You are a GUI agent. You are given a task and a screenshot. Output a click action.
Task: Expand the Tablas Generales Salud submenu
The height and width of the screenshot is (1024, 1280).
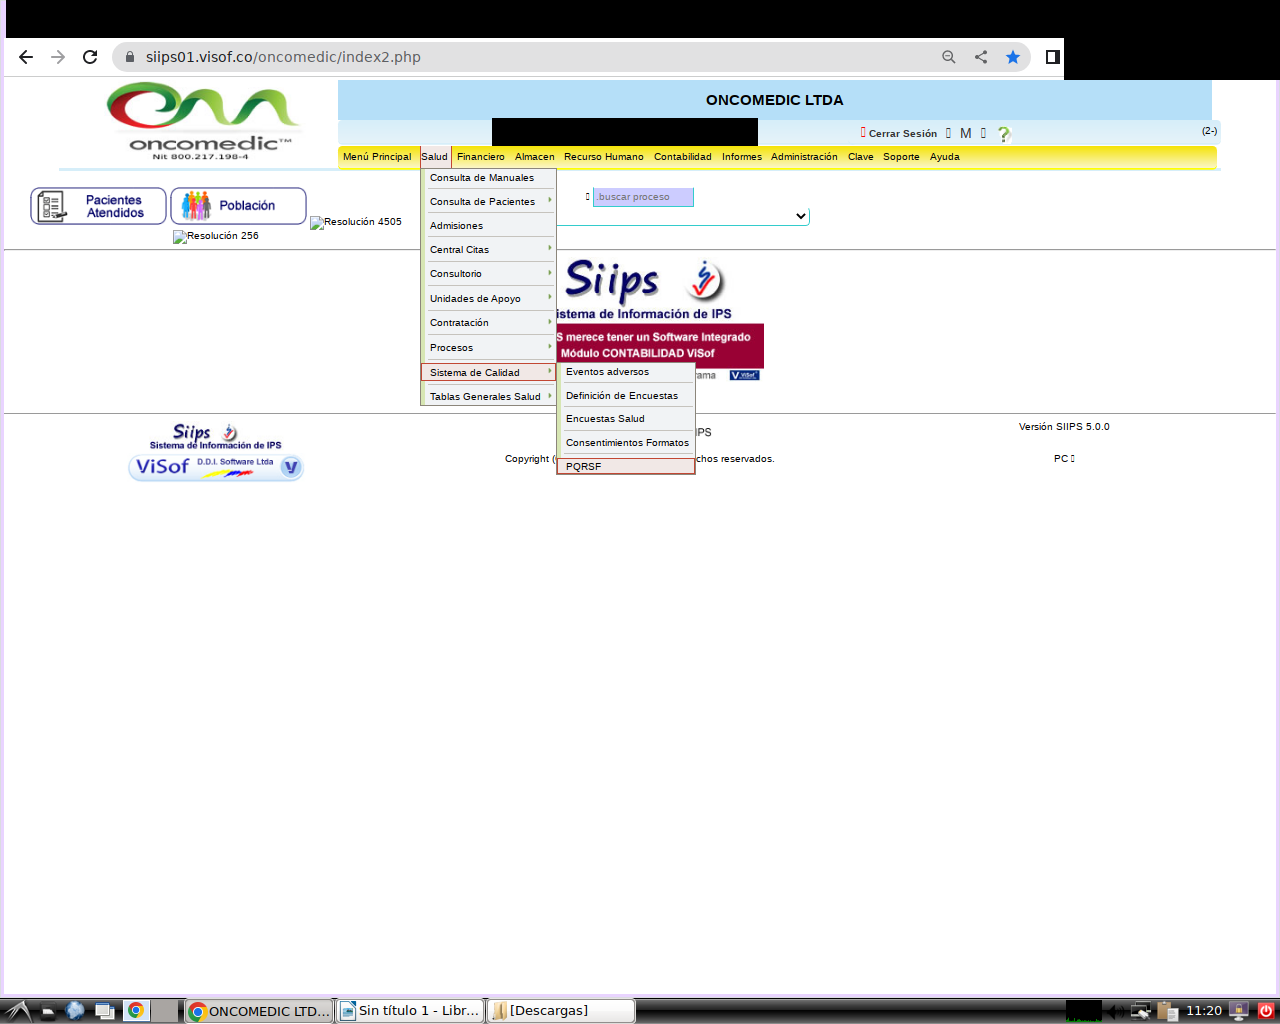coord(488,397)
